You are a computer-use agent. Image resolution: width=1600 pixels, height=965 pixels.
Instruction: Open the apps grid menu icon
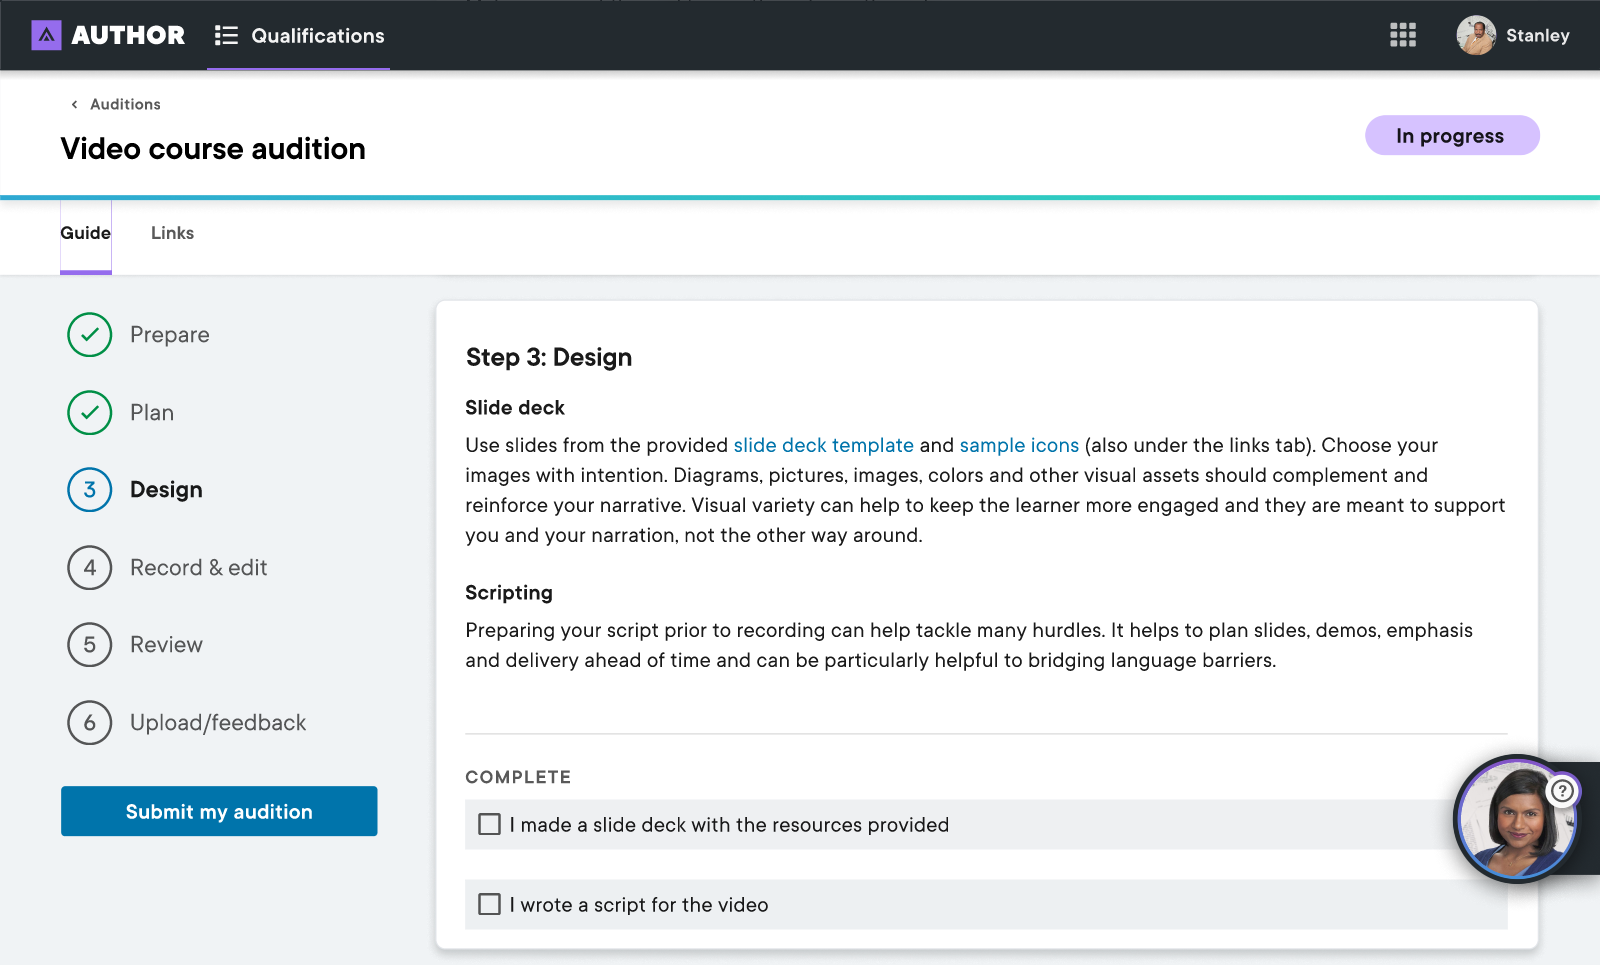tap(1402, 36)
